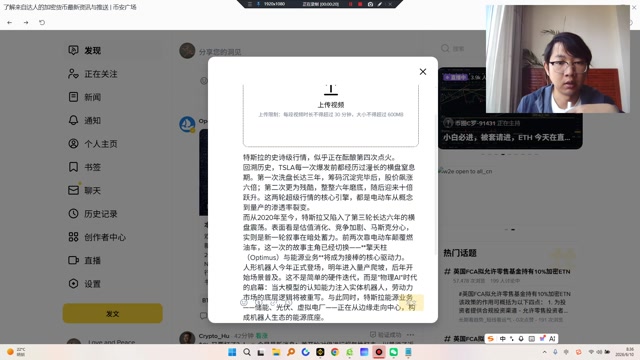Close the recorder toolbar
Viewport: 640px width, 360px height.
[390, 4]
